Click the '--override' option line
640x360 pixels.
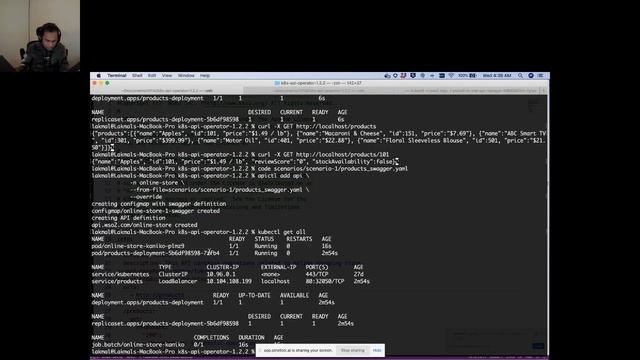(146, 197)
